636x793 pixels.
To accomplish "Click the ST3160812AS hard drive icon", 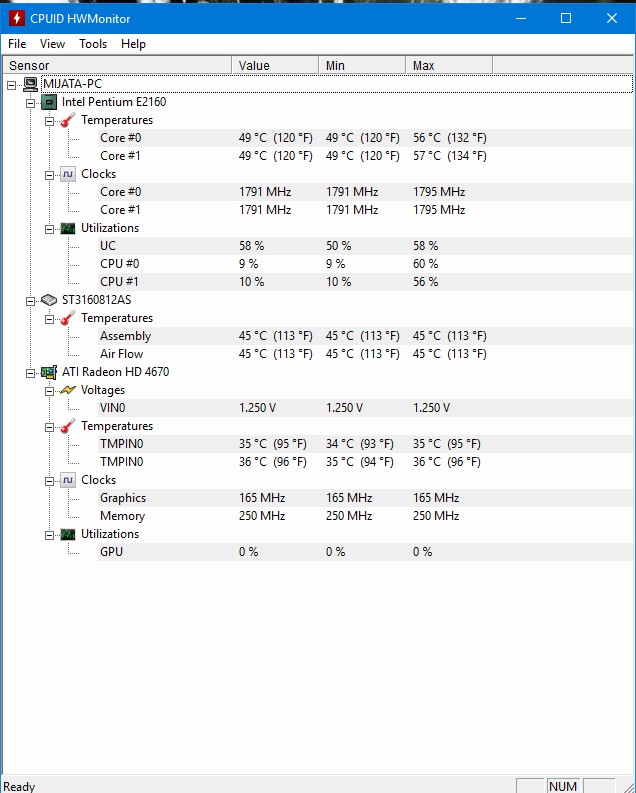I will (49, 300).
